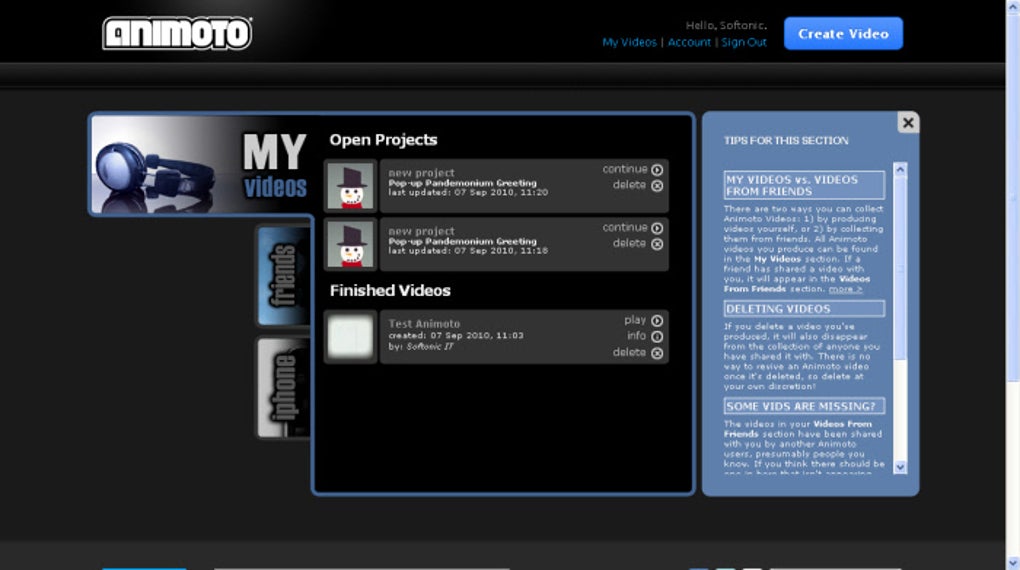Switch to the friends tab

pos(283,275)
